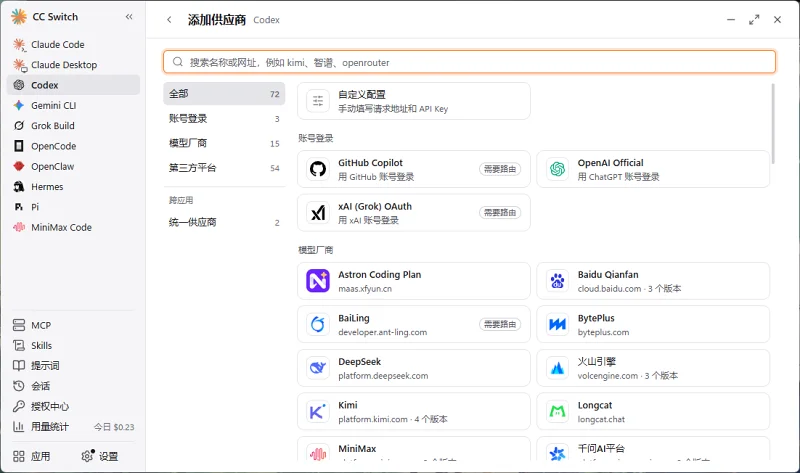The height and width of the screenshot is (473, 800).
Task: Open 设置 gear icon
Action: point(88,456)
